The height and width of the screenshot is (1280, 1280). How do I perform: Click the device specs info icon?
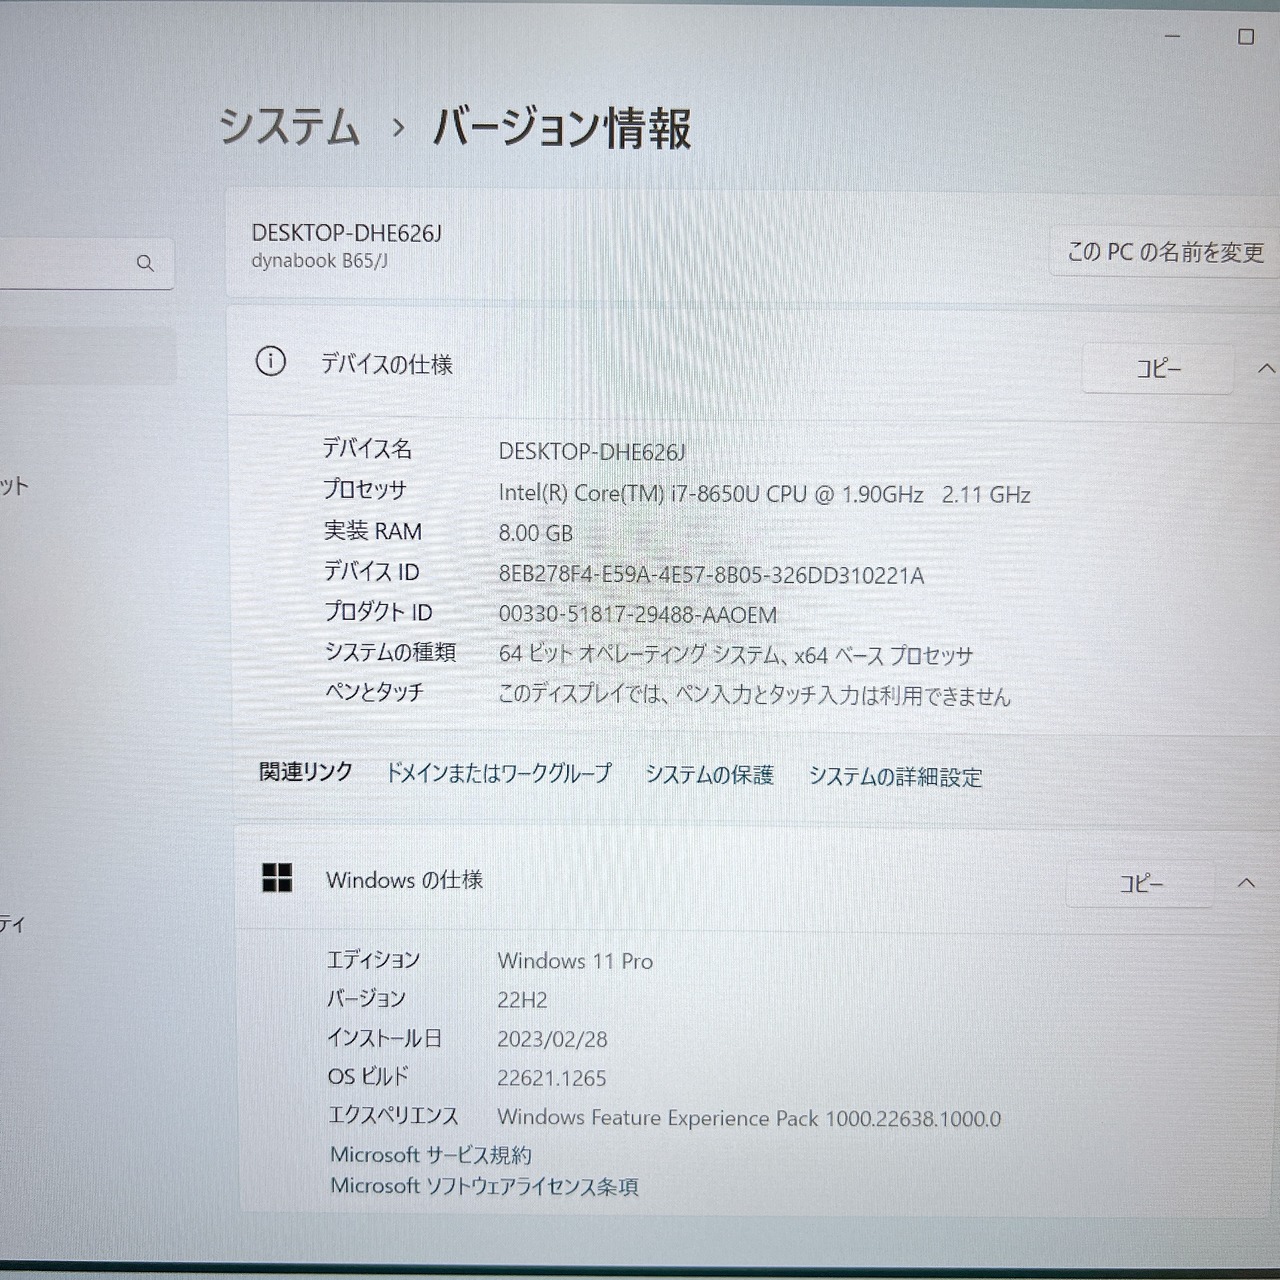coord(270,361)
